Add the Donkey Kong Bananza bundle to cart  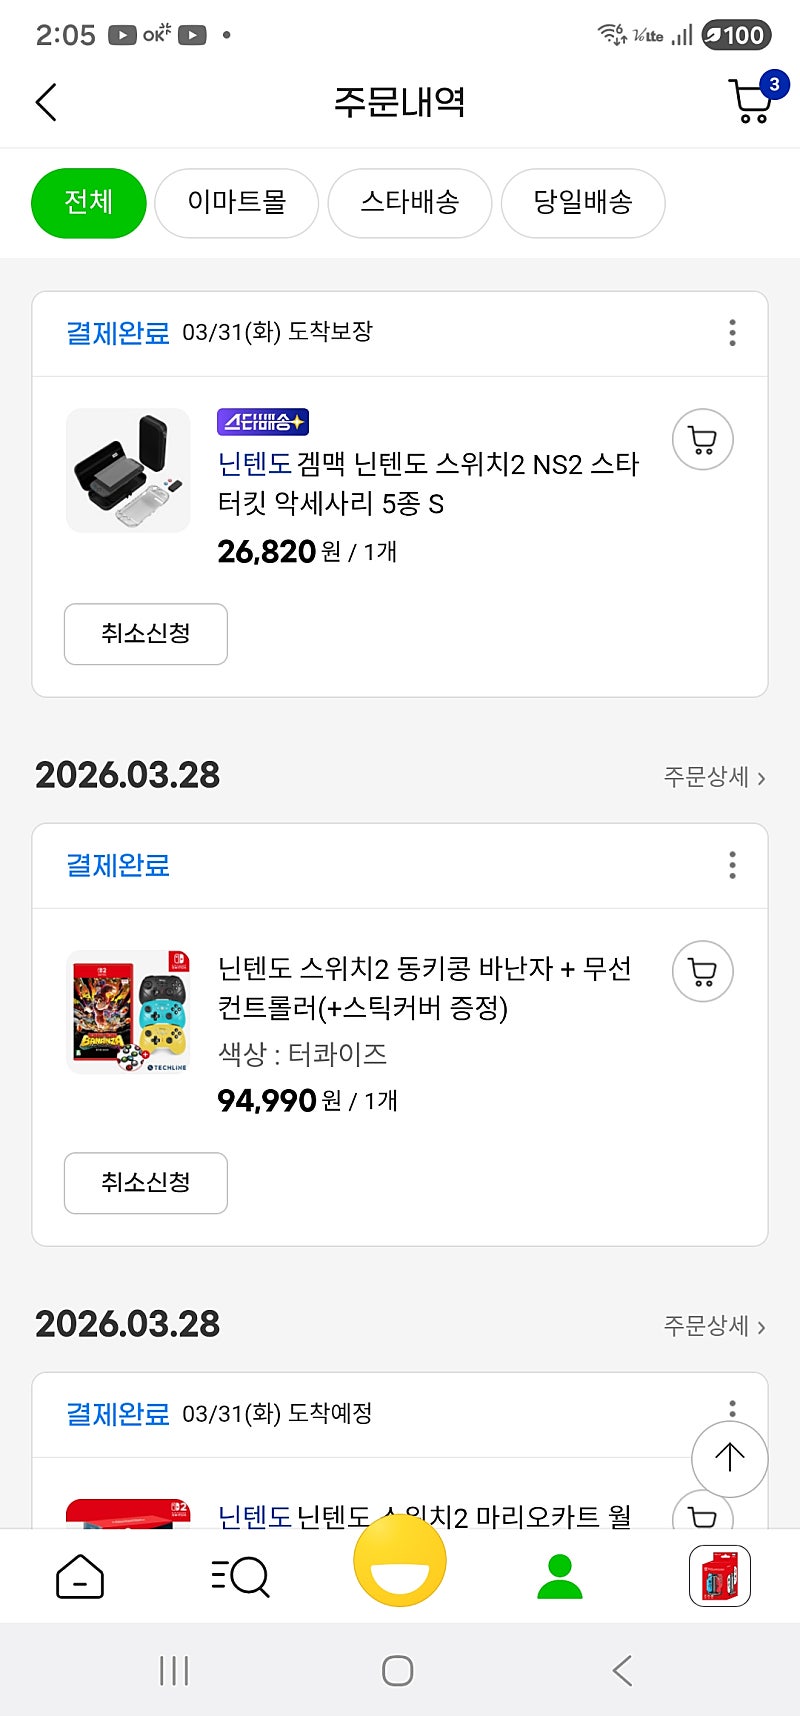click(x=703, y=972)
